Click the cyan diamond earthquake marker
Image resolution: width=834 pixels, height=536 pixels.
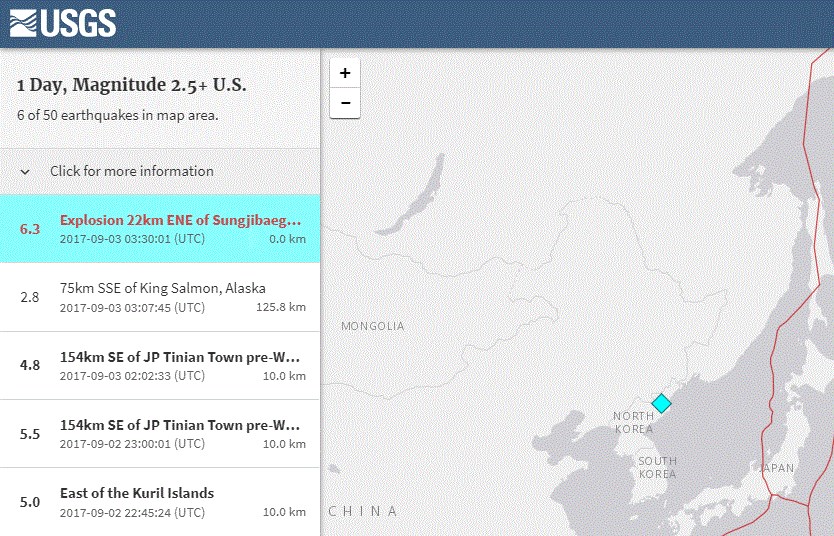(661, 403)
